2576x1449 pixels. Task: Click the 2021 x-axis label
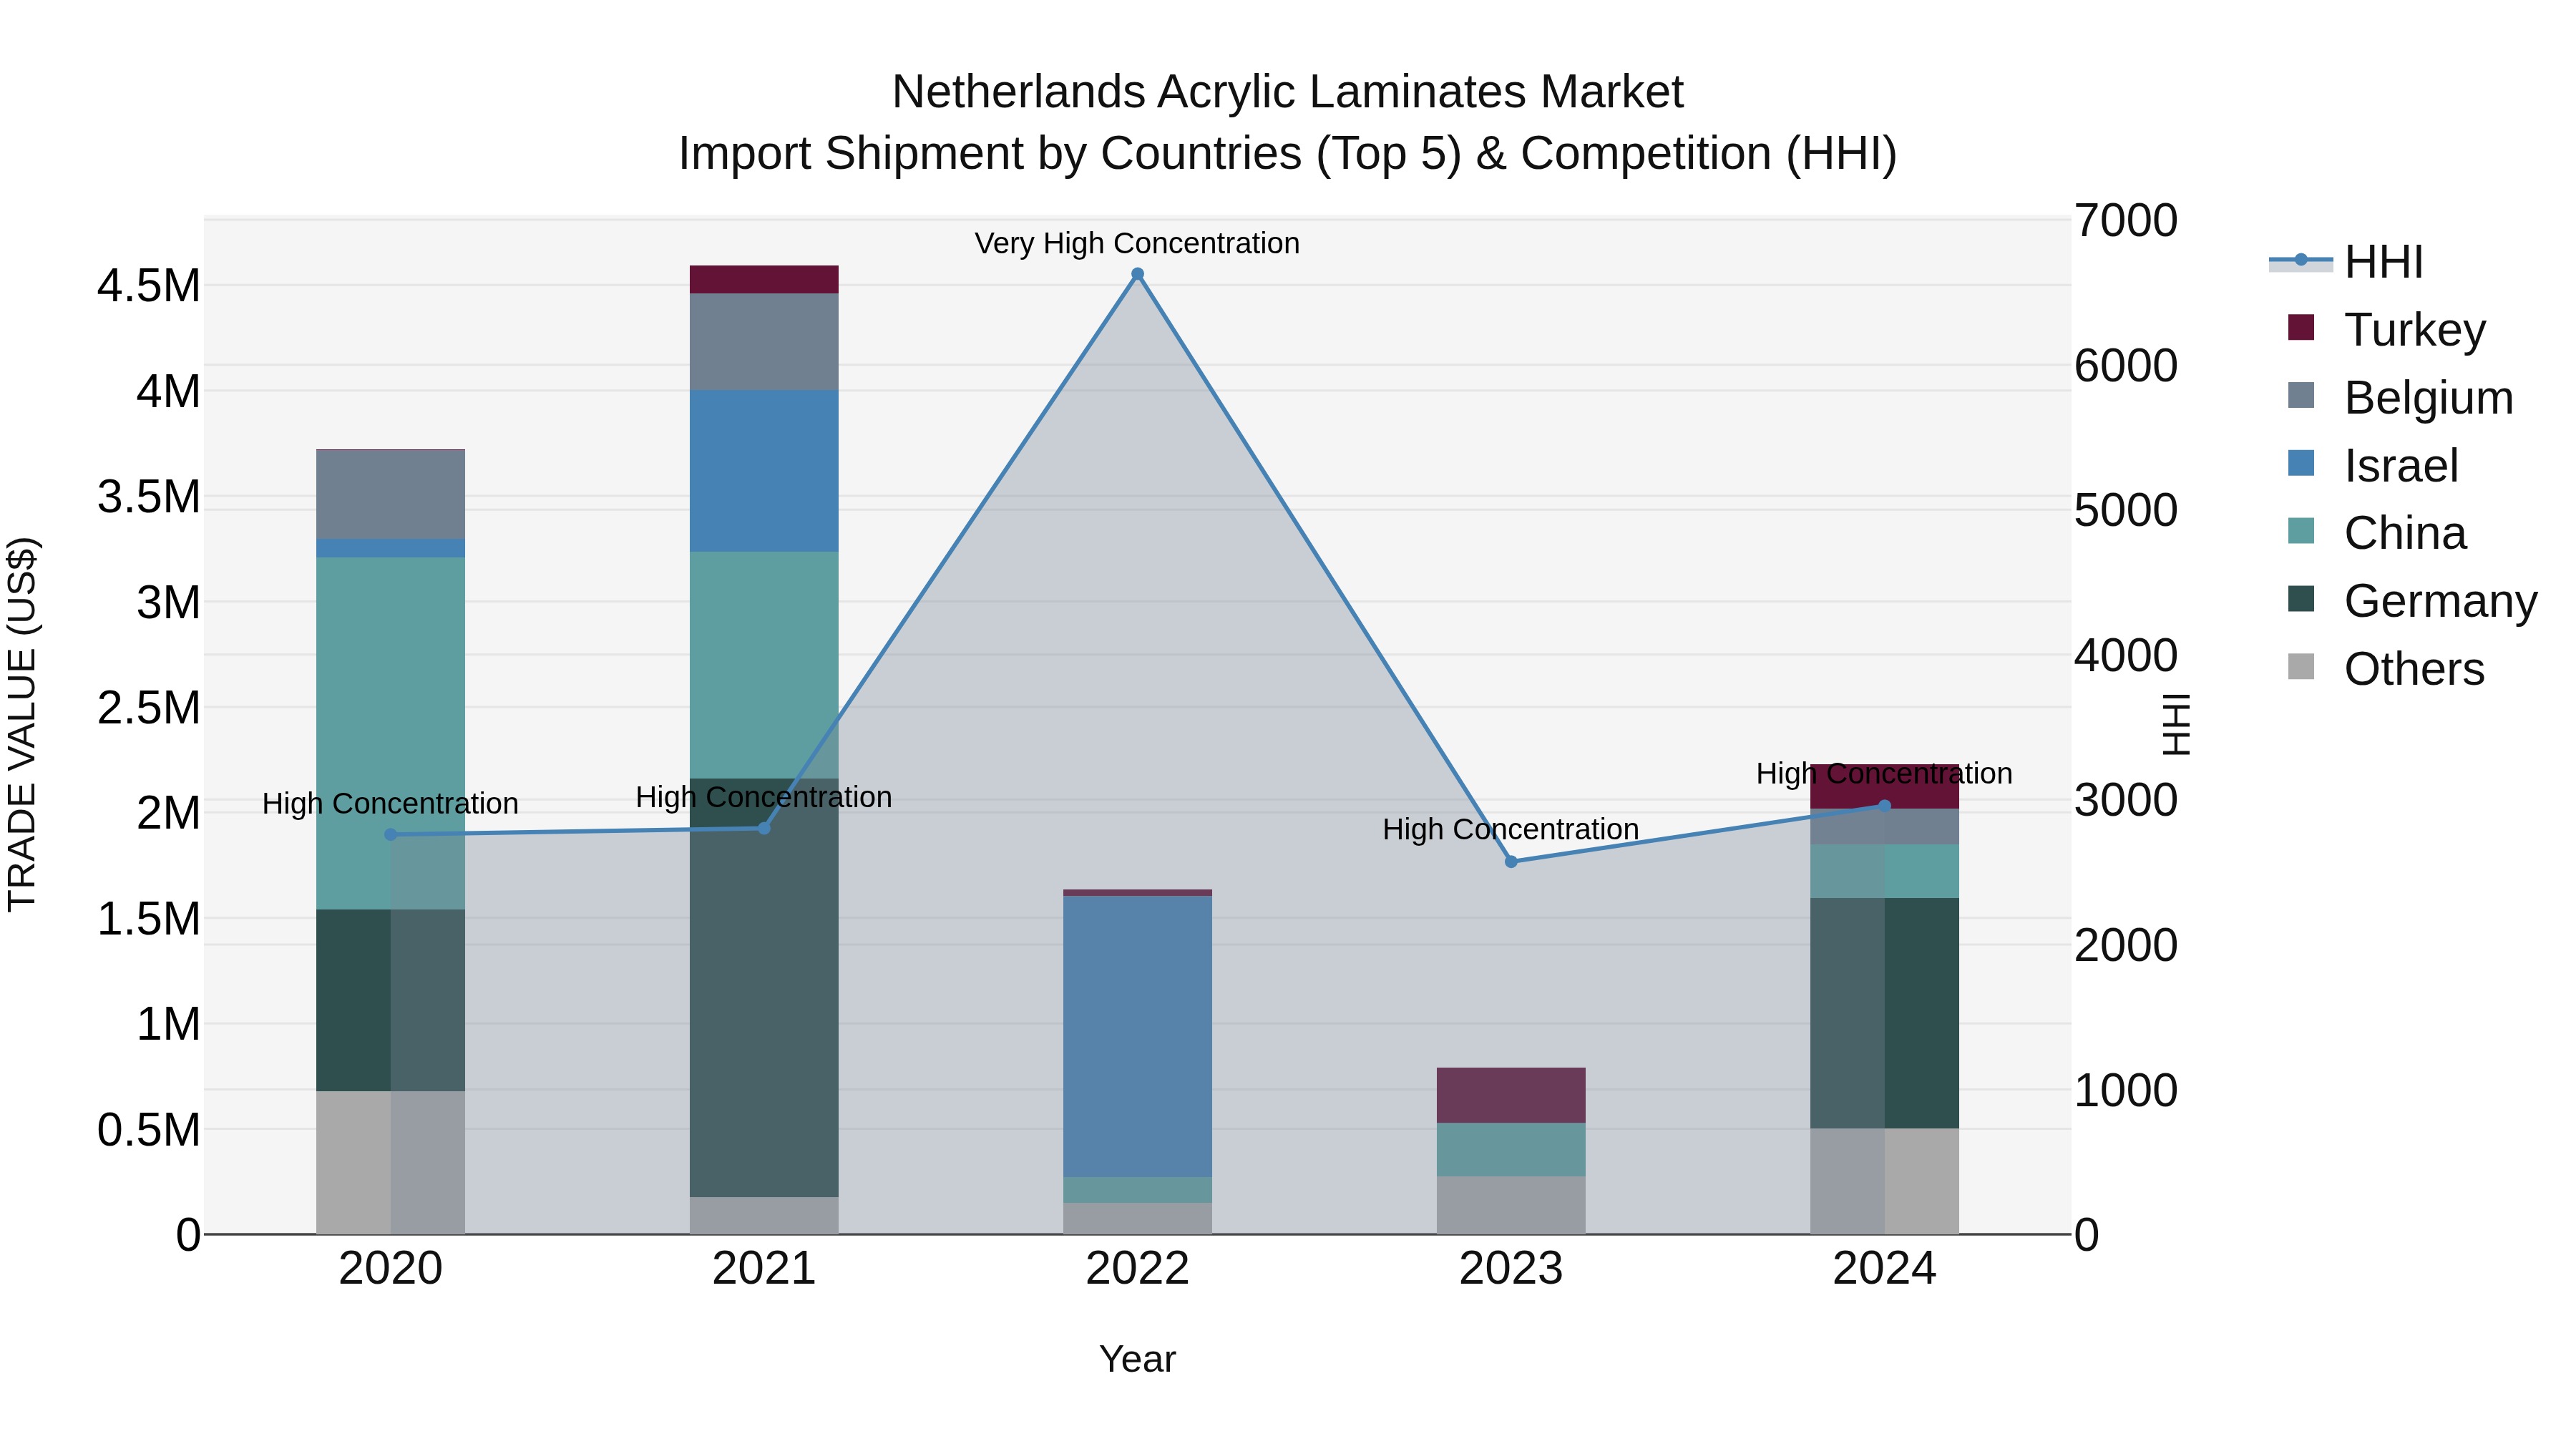[764, 1268]
